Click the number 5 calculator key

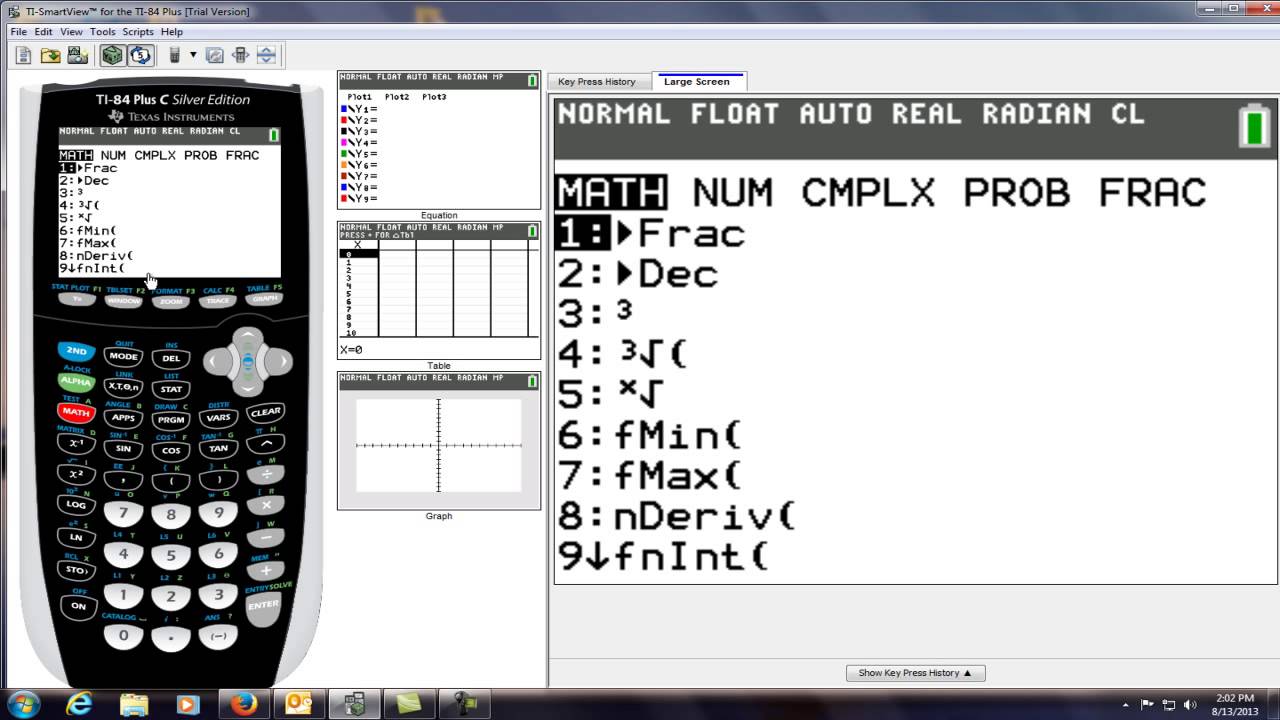tap(171, 556)
